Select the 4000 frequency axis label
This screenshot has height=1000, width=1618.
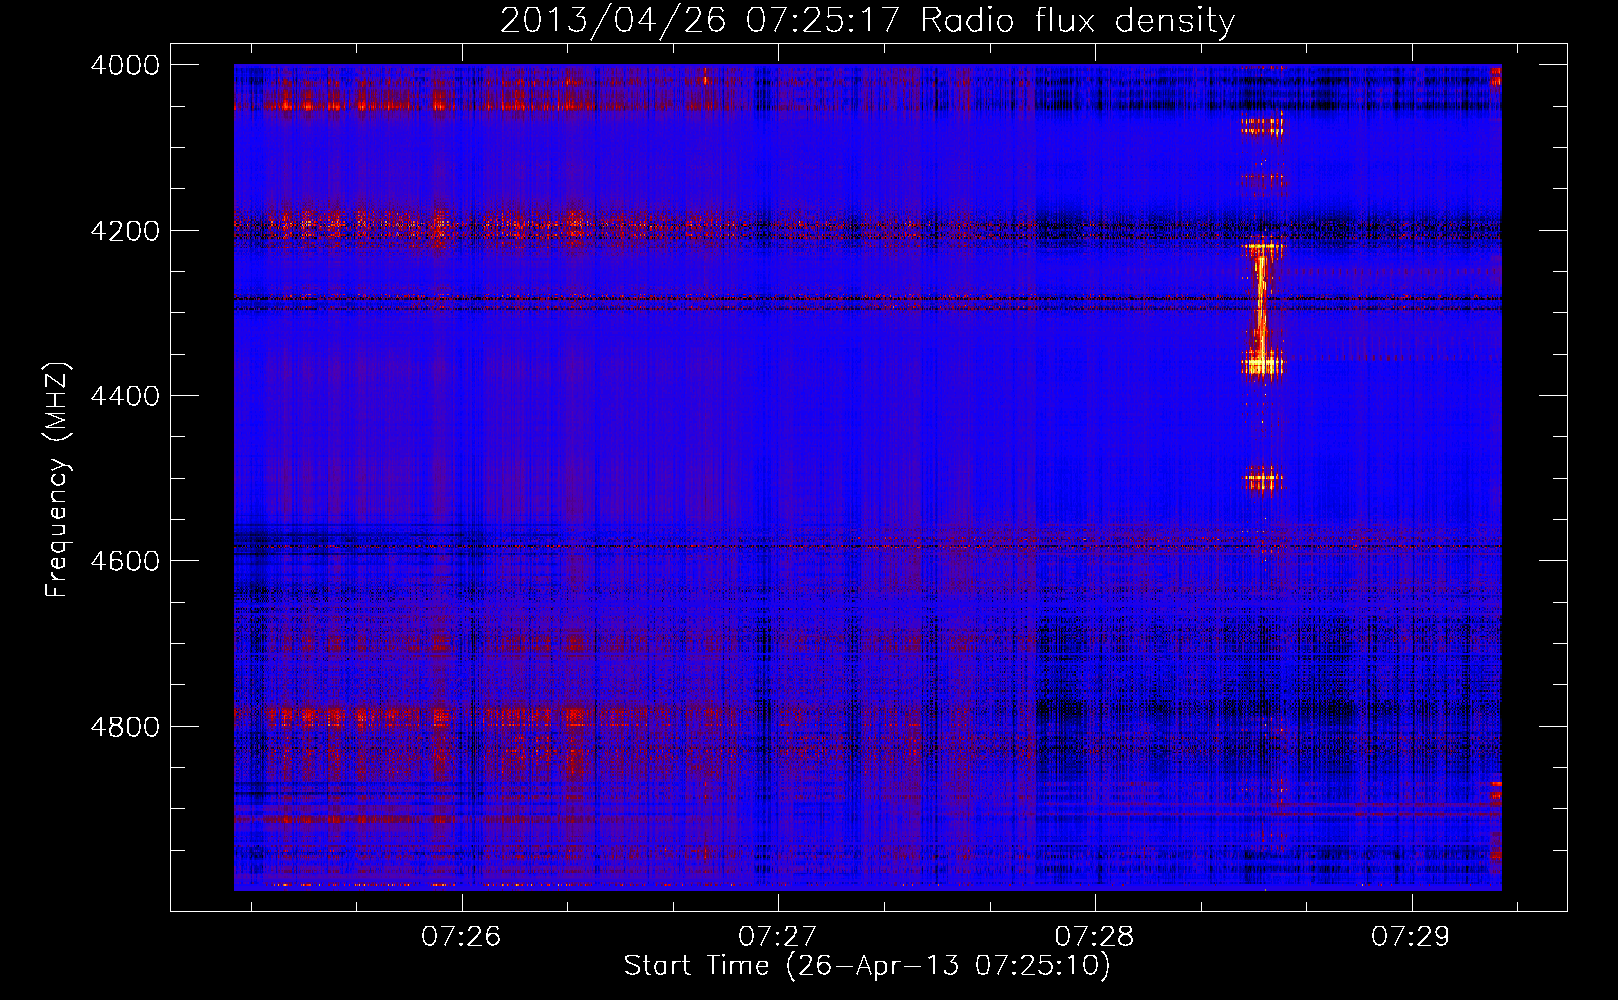[x=125, y=65]
